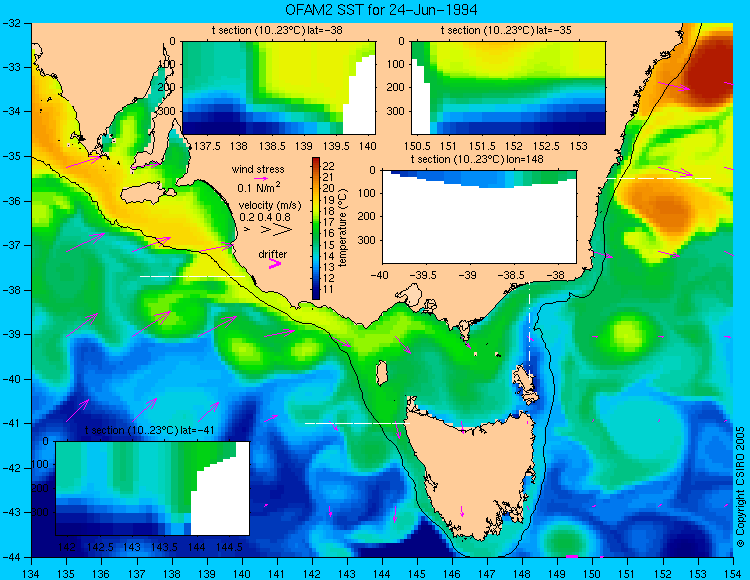Viewport: 750px width, 580px height.
Task: Click the OFAM2 SST 24-Jun-1994 title
Action: click(x=381, y=10)
